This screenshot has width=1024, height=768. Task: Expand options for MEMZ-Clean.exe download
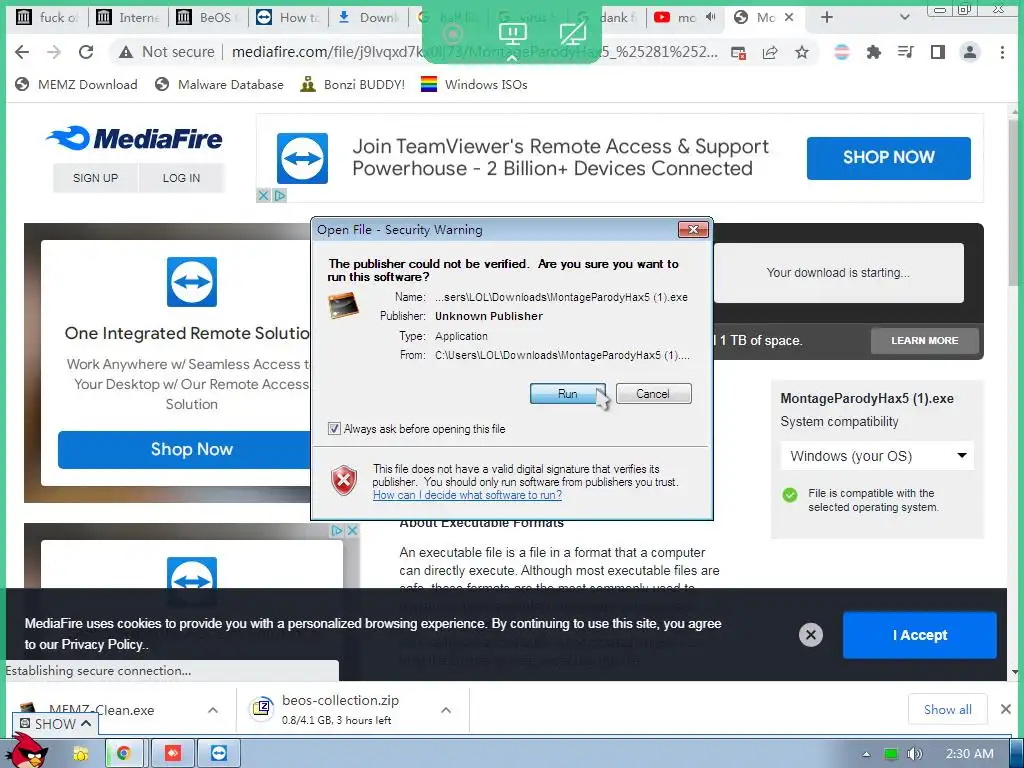(x=213, y=710)
